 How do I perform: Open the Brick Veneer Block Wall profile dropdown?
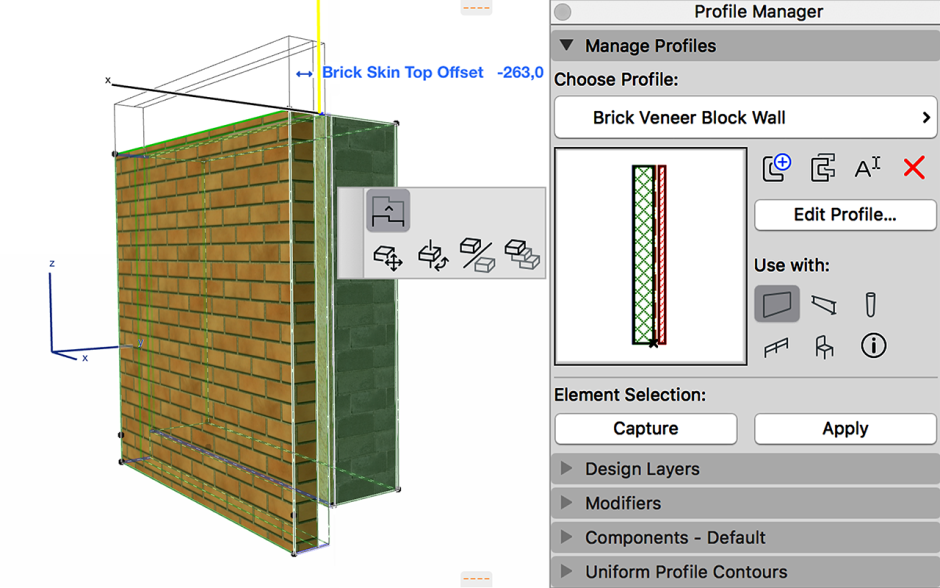(x=746, y=117)
